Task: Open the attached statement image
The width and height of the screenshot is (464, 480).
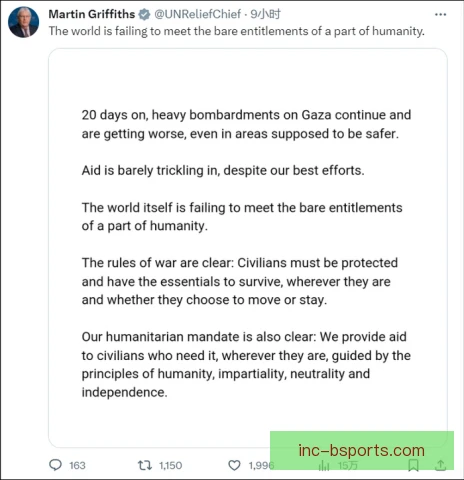Action: 248,248
